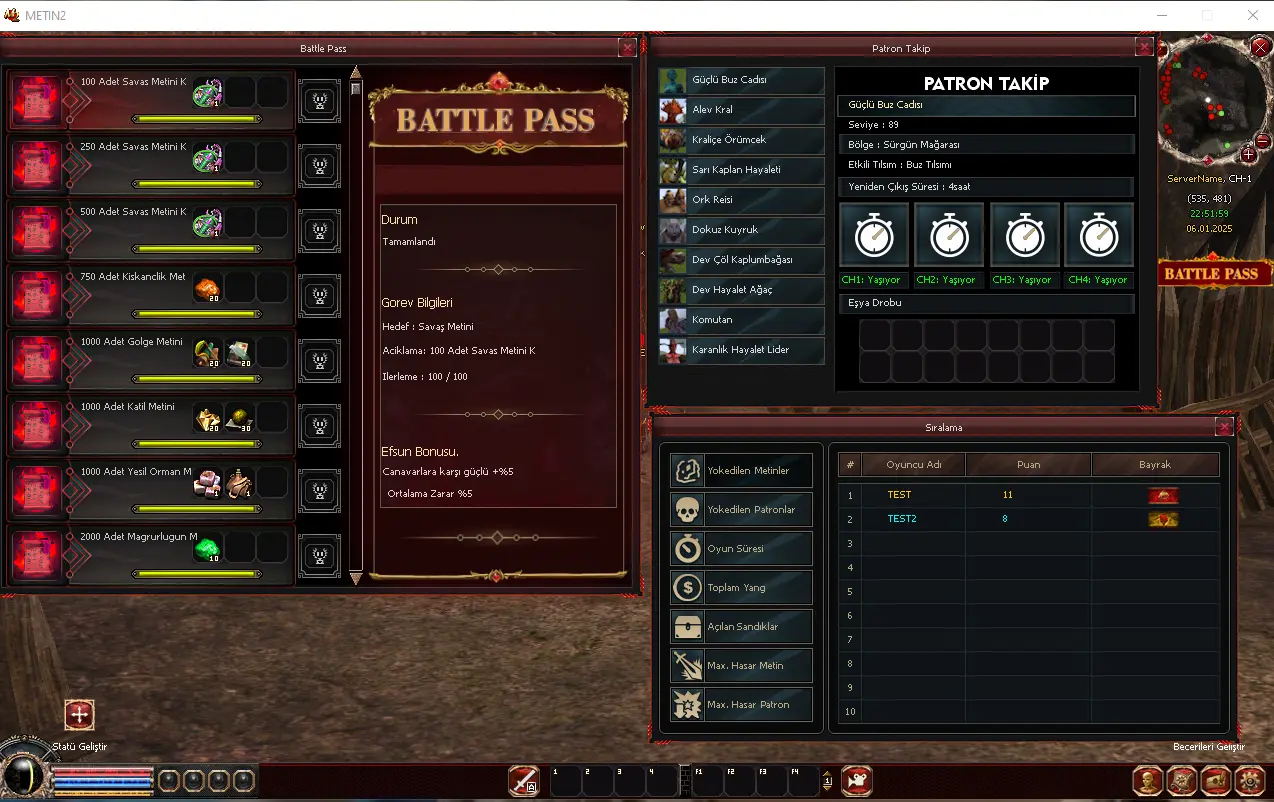Select Ork Reisi boss
Viewport: 1274px width, 802px height.
click(x=741, y=200)
